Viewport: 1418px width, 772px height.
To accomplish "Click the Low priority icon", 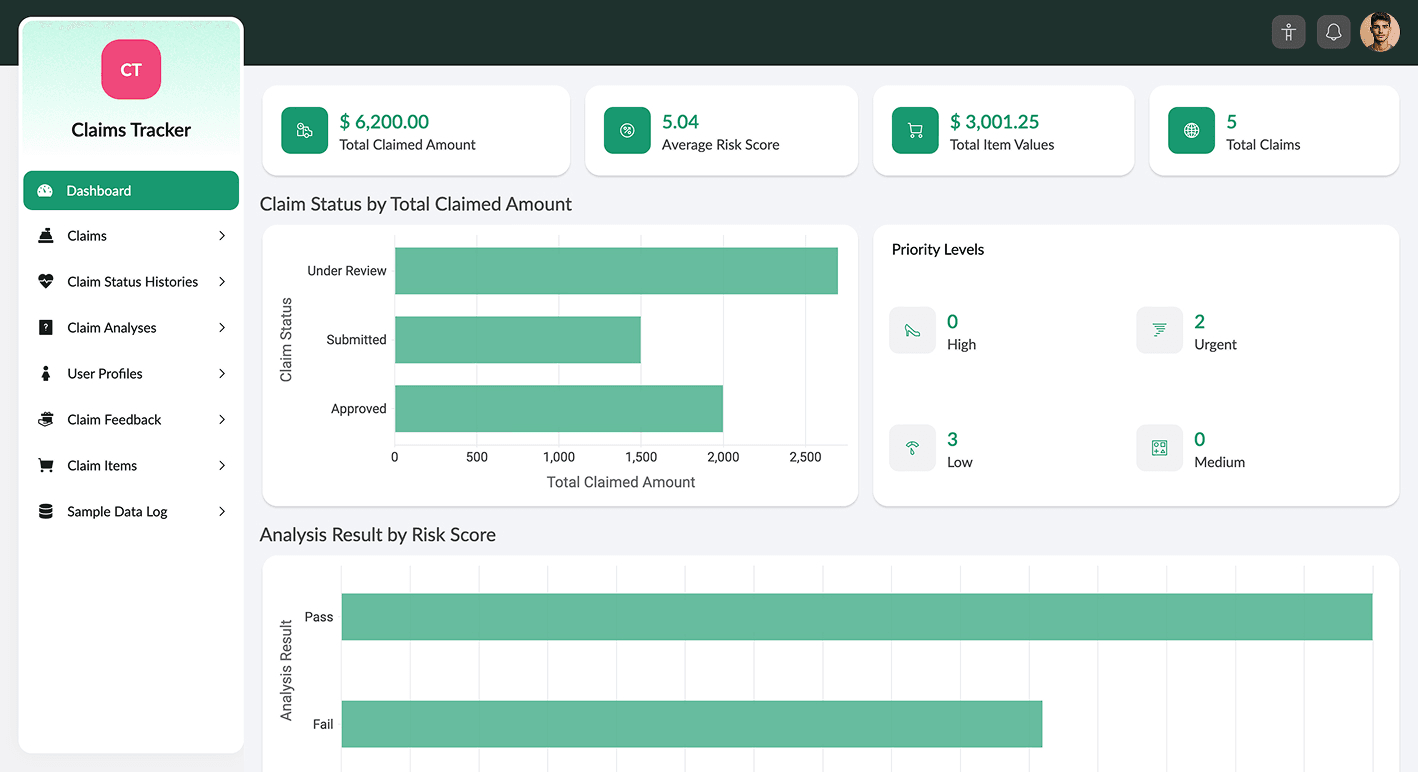I will [x=912, y=448].
